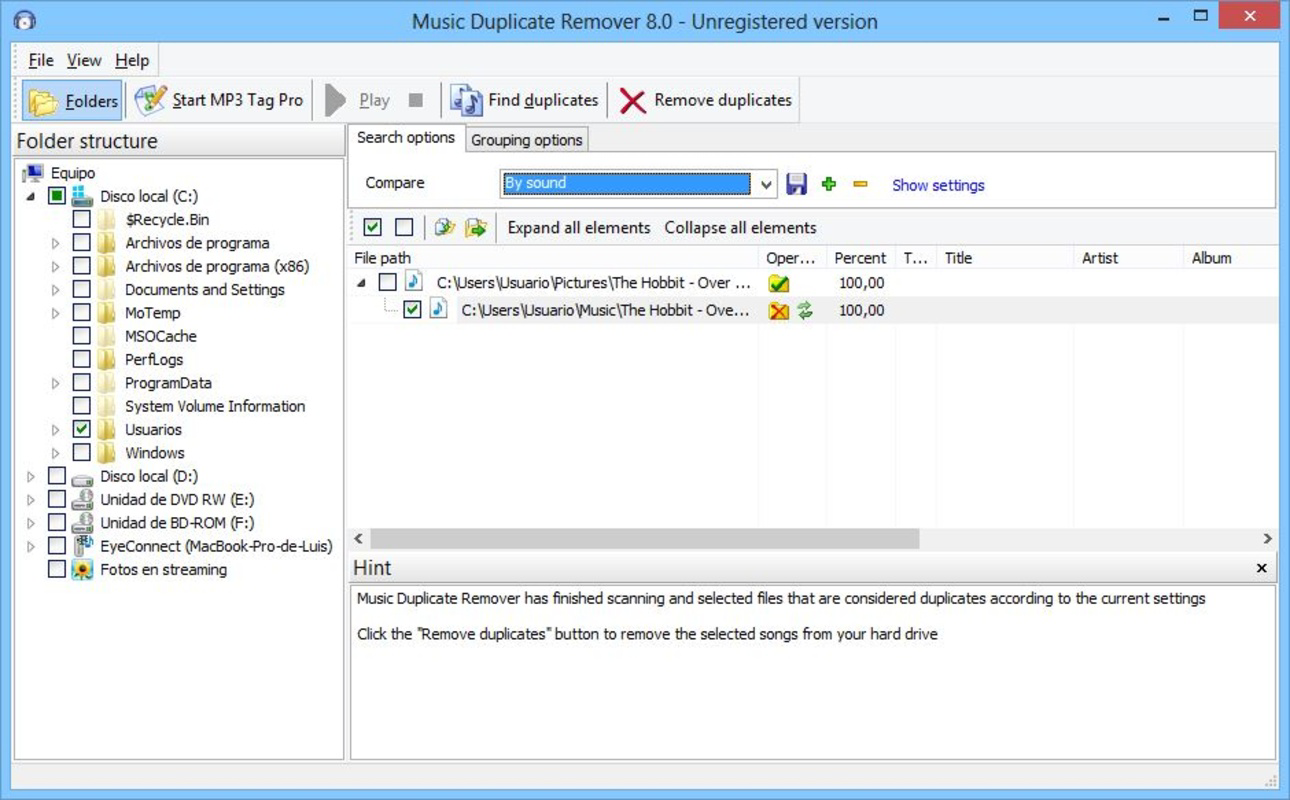Screen dimensions: 1290x800
Task: Open the Compare 'By sound' dropdown
Action: tap(767, 184)
